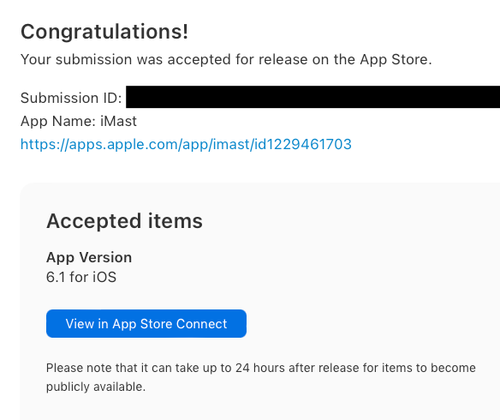Click the Submission ID label
Screen dimensions: 500x420
coord(71,98)
